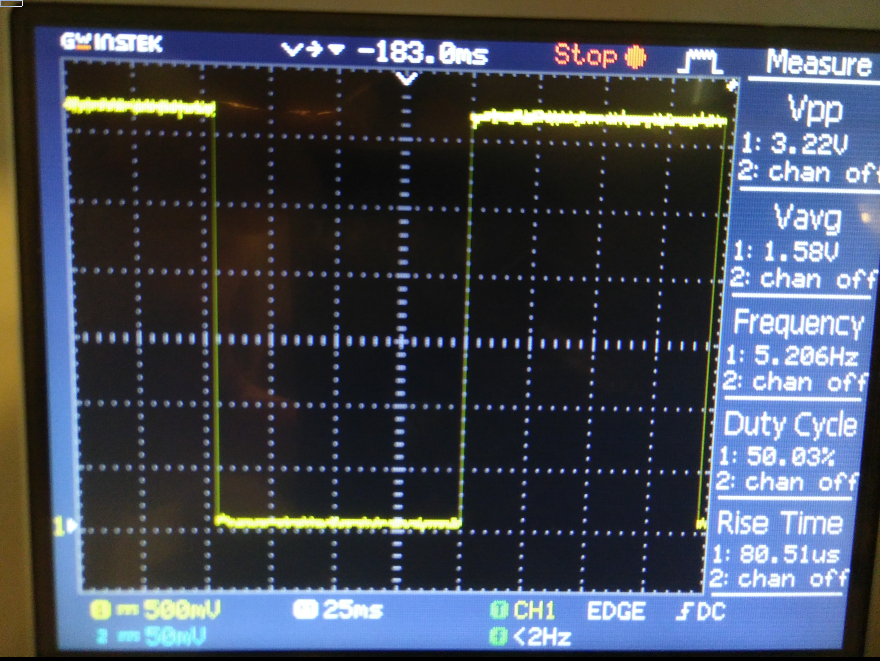Select the Vpp measurement menu item

coord(815,108)
